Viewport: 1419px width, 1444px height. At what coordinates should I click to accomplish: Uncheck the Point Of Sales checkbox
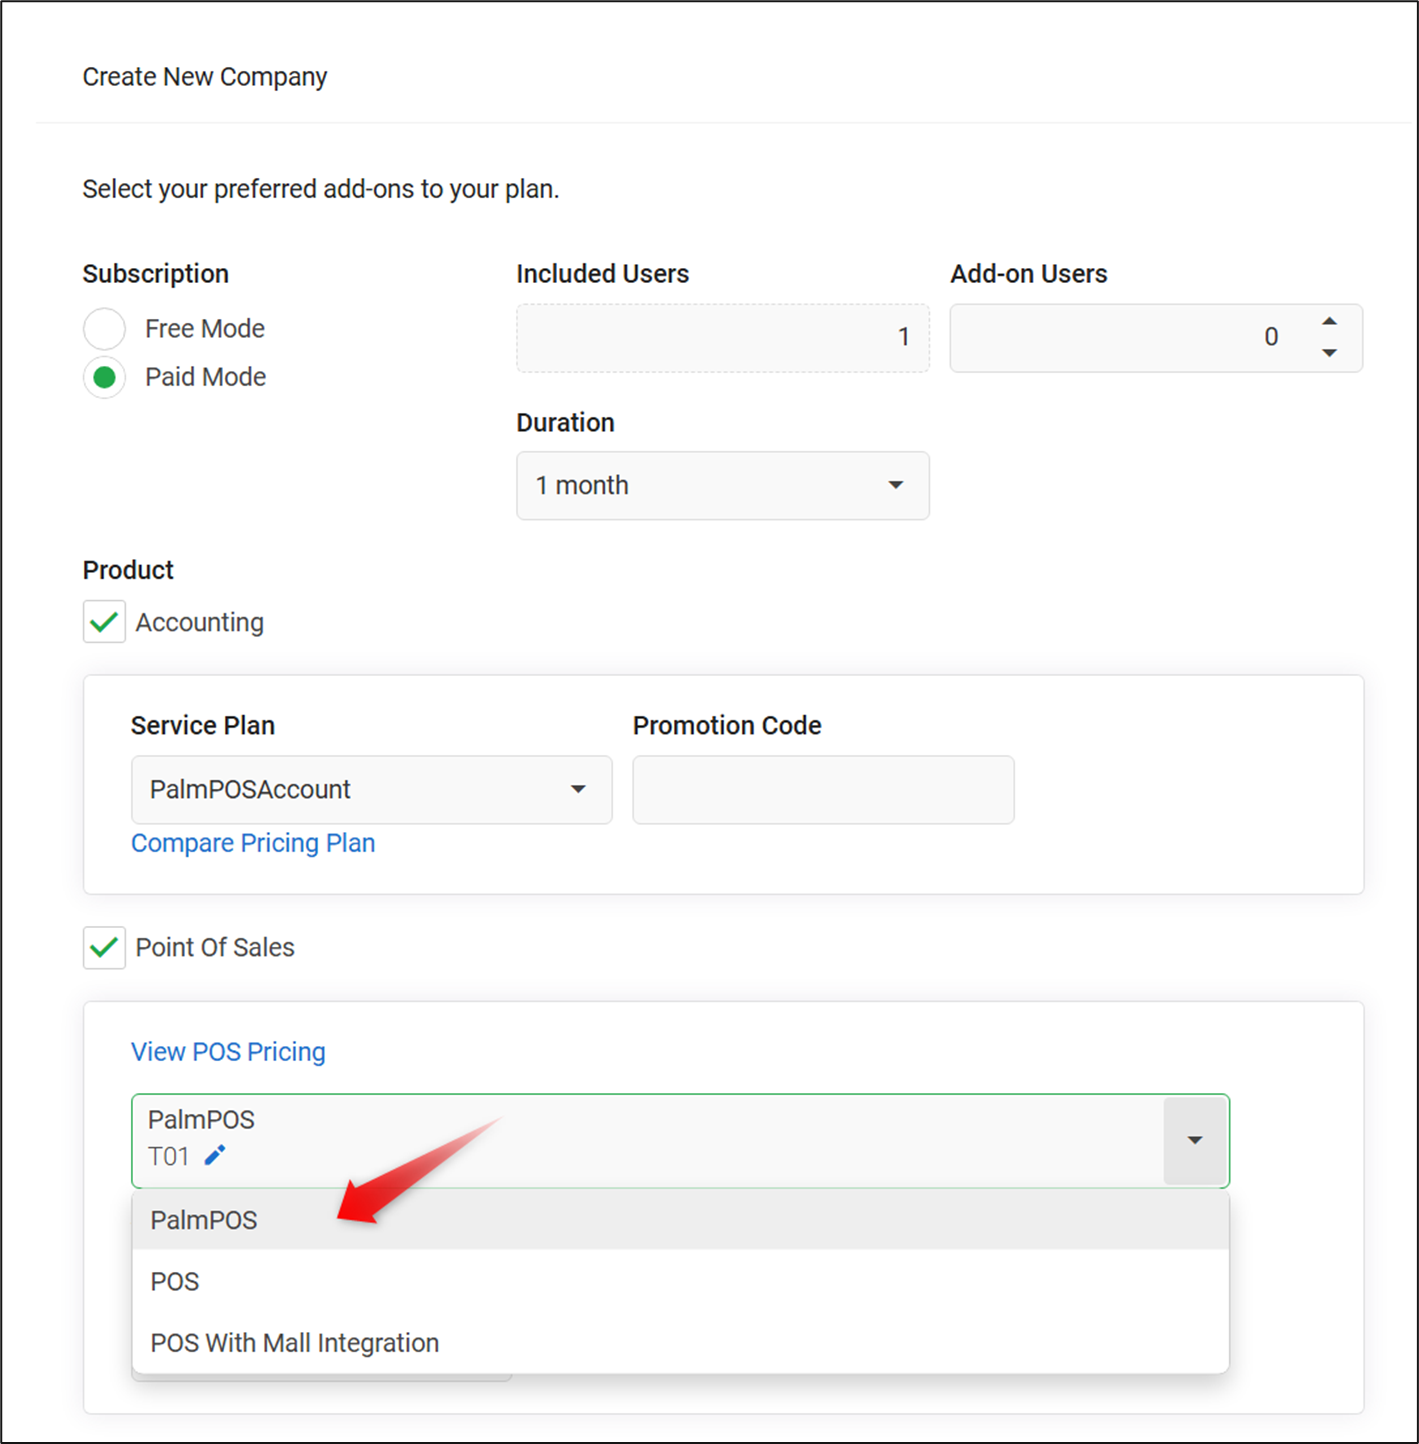point(104,948)
